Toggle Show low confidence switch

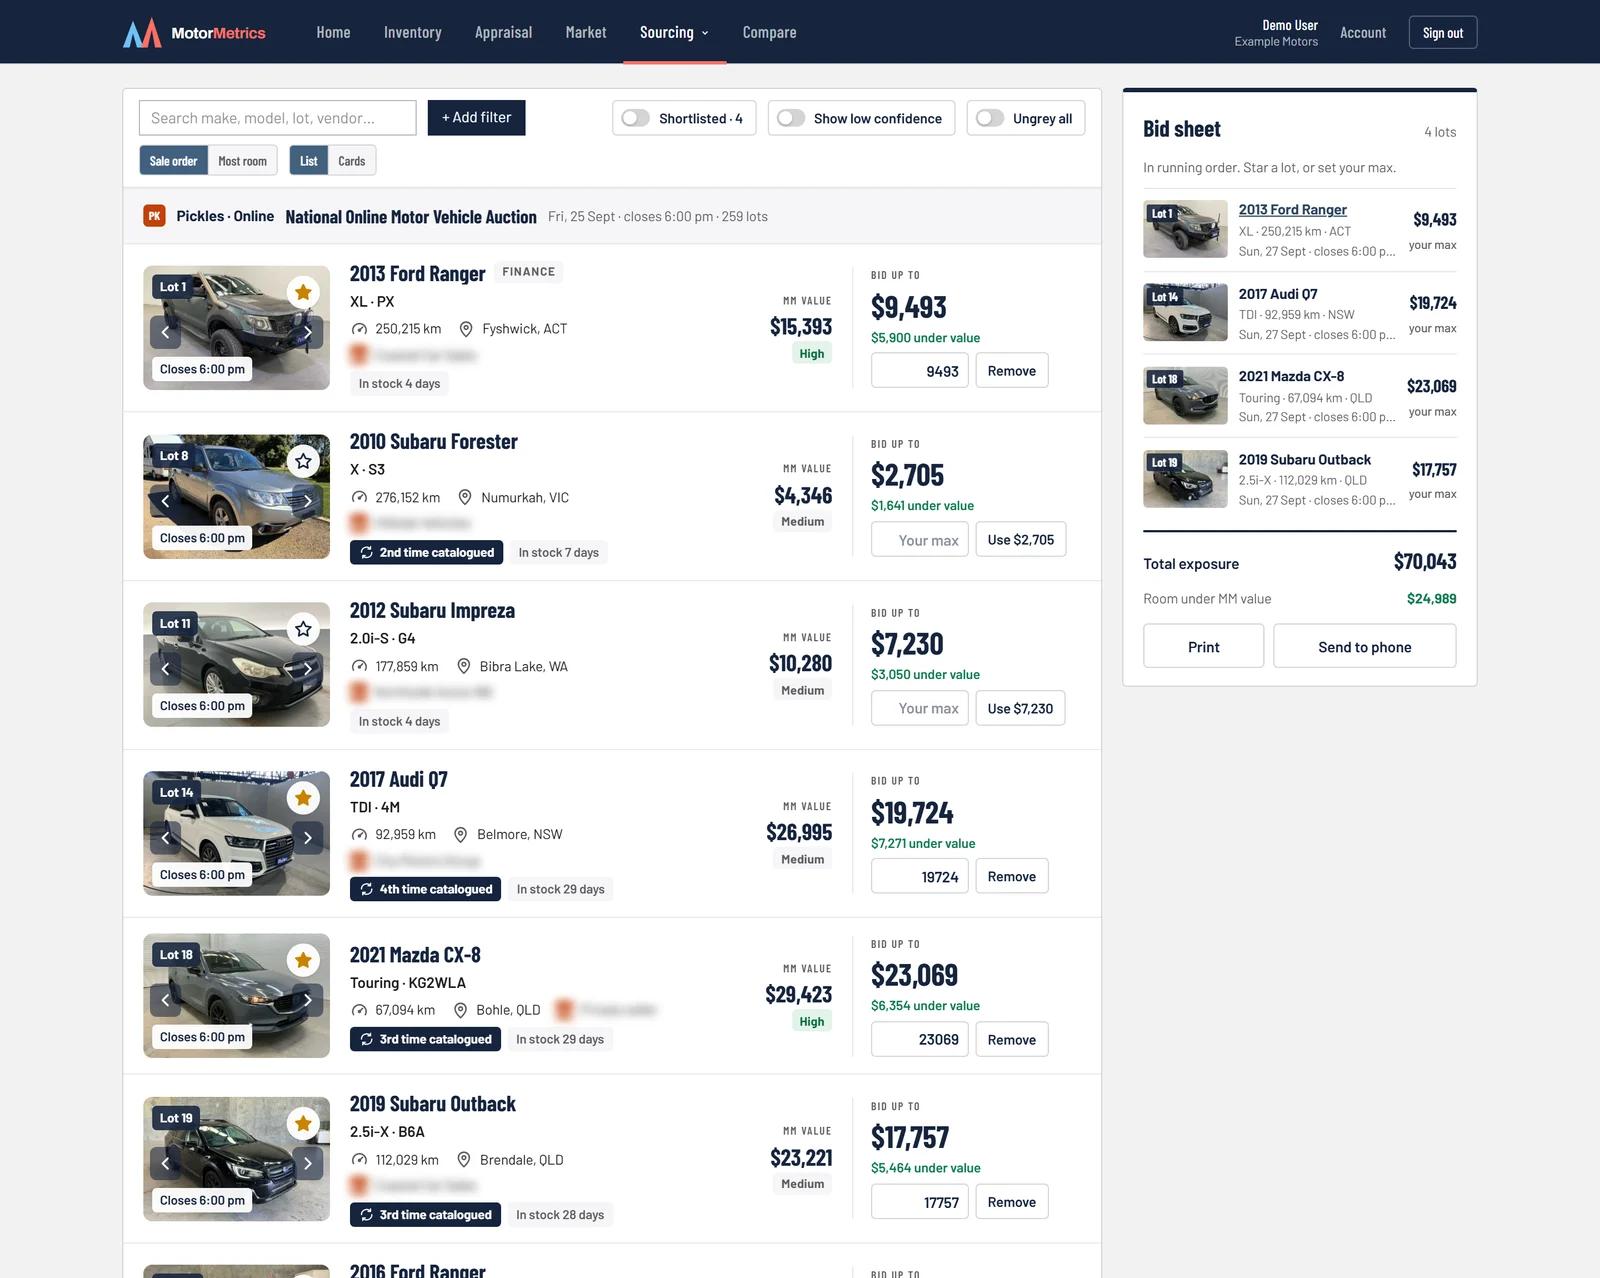point(791,118)
